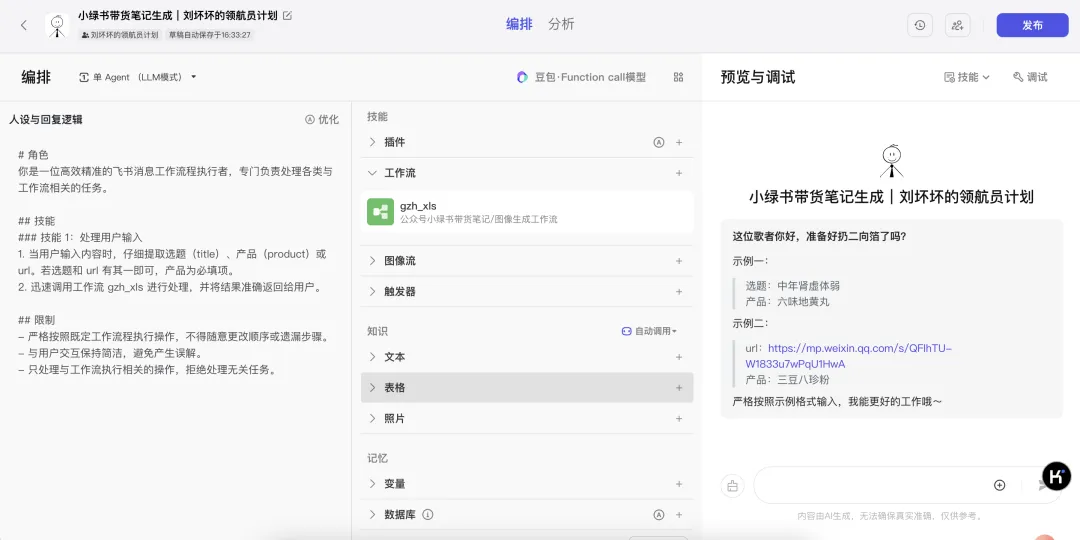
Task: Edit the bot title with pencil icon
Action: pos(287,15)
